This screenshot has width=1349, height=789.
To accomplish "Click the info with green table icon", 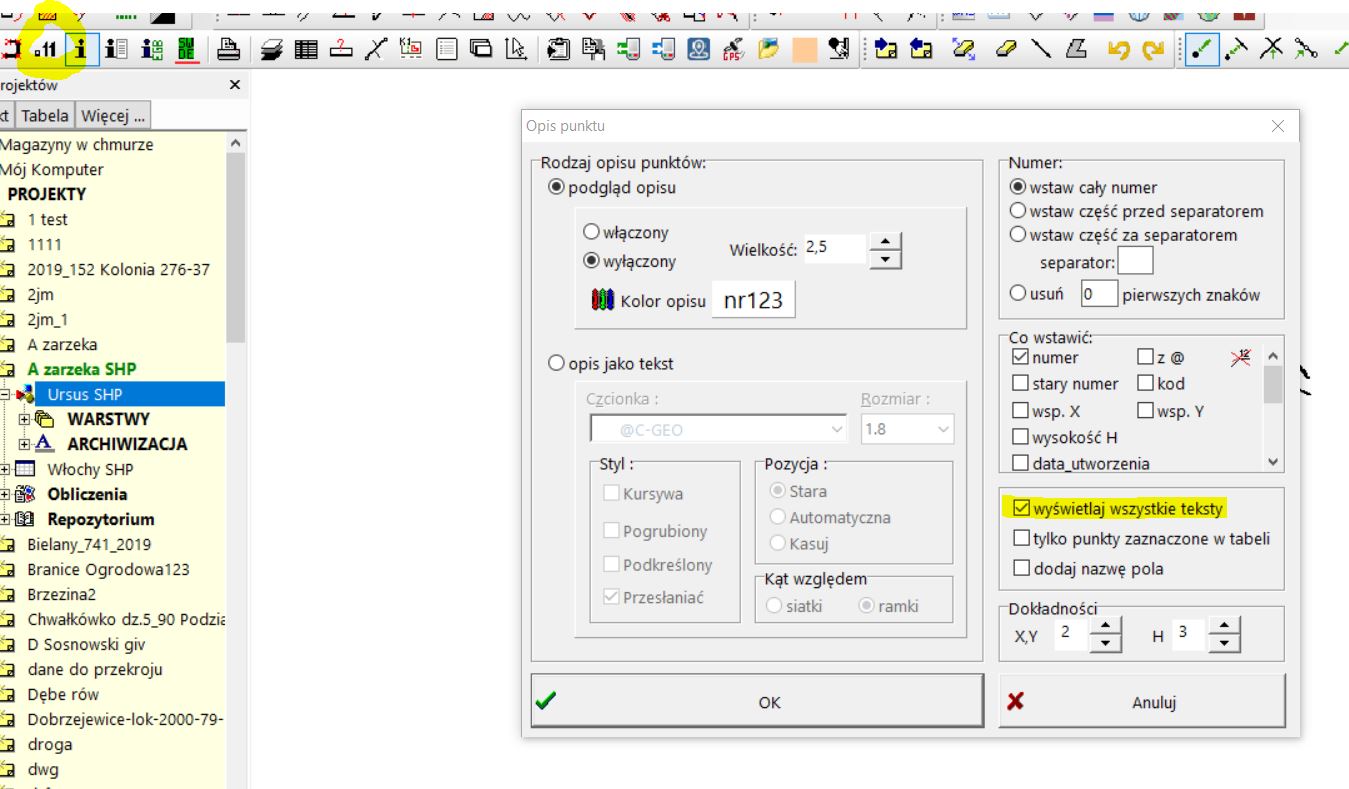I will [151, 49].
